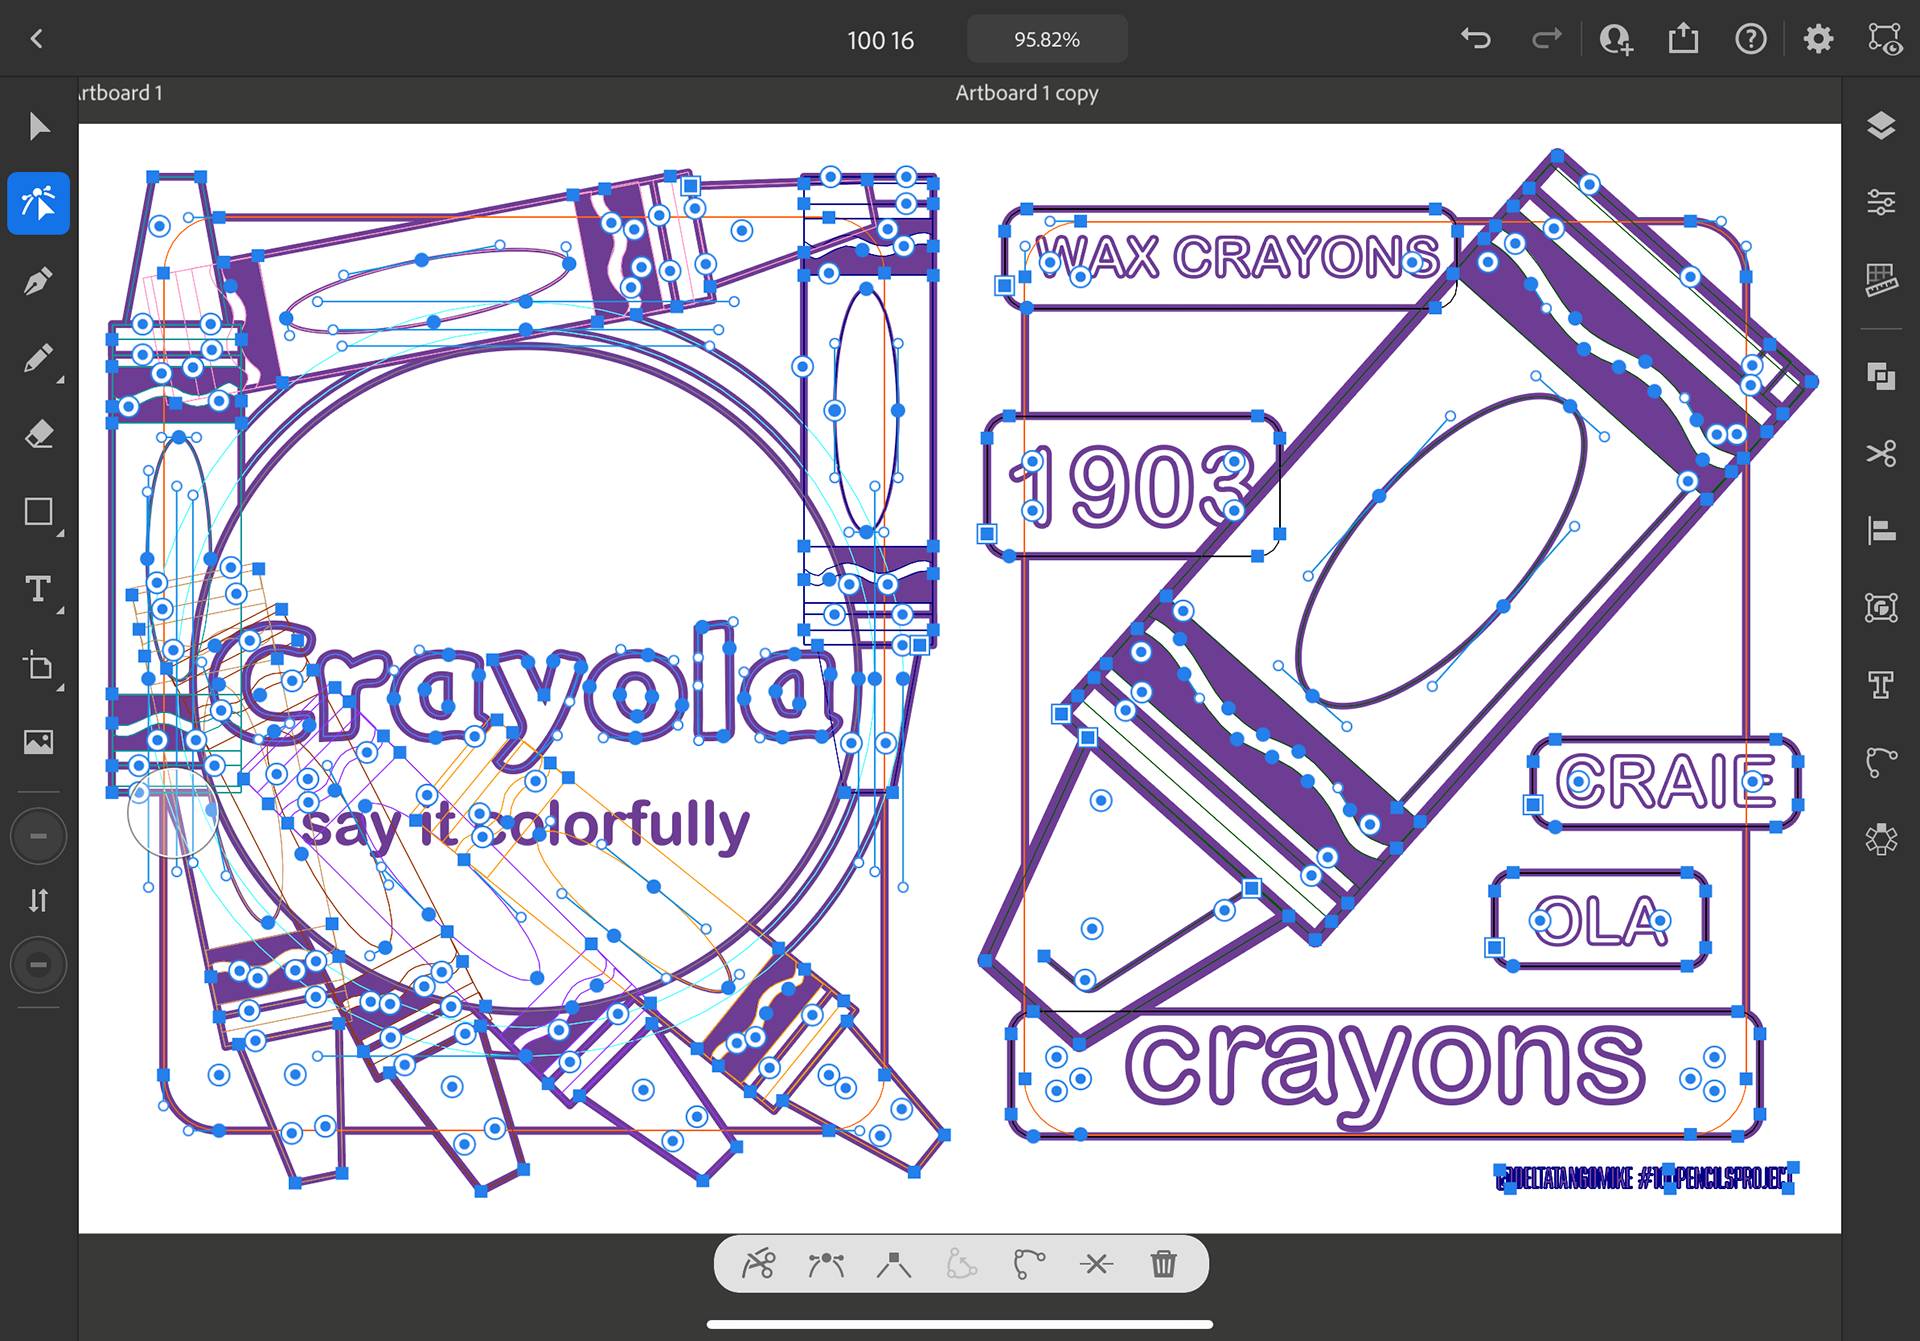Open the Layers panel
The image size is (1920, 1341).
coord(1881,126)
